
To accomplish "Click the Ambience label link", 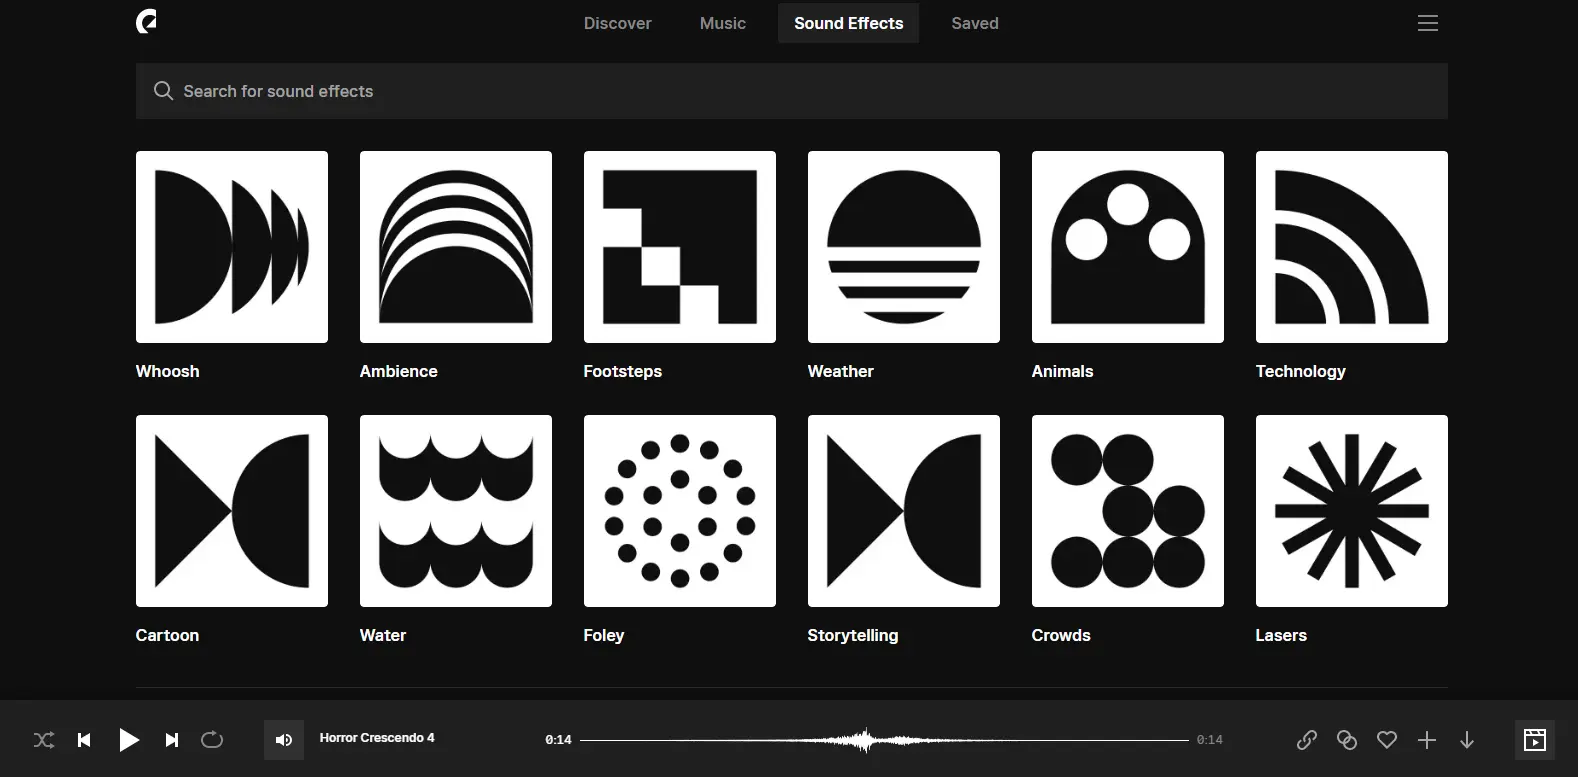I will 398,371.
